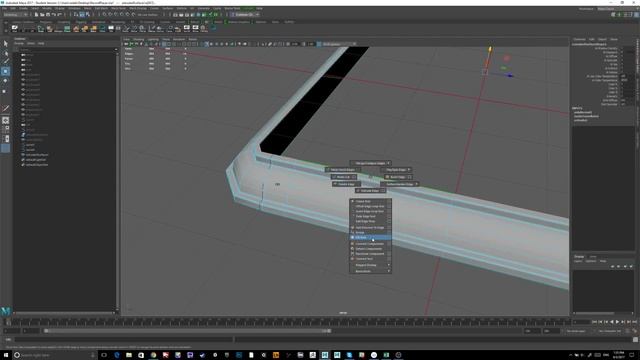Click the Undo arrow icon
The height and width of the screenshot is (360, 640).
[x=53, y=14]
